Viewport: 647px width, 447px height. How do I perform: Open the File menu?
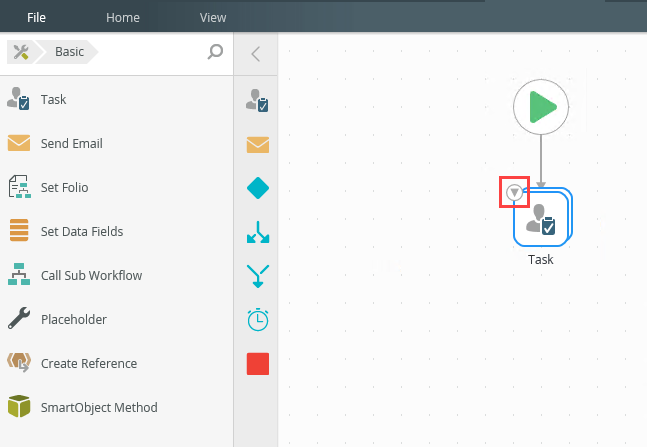coord(36,17)
